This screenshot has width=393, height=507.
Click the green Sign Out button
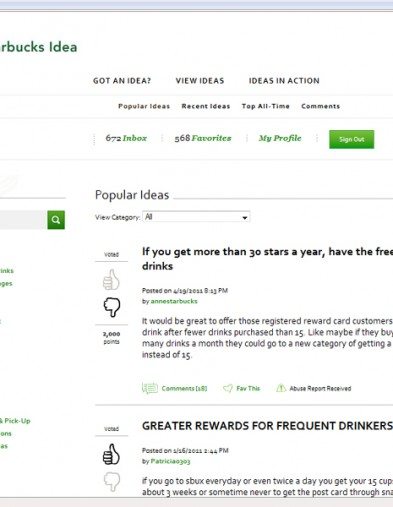pos(352,139)
